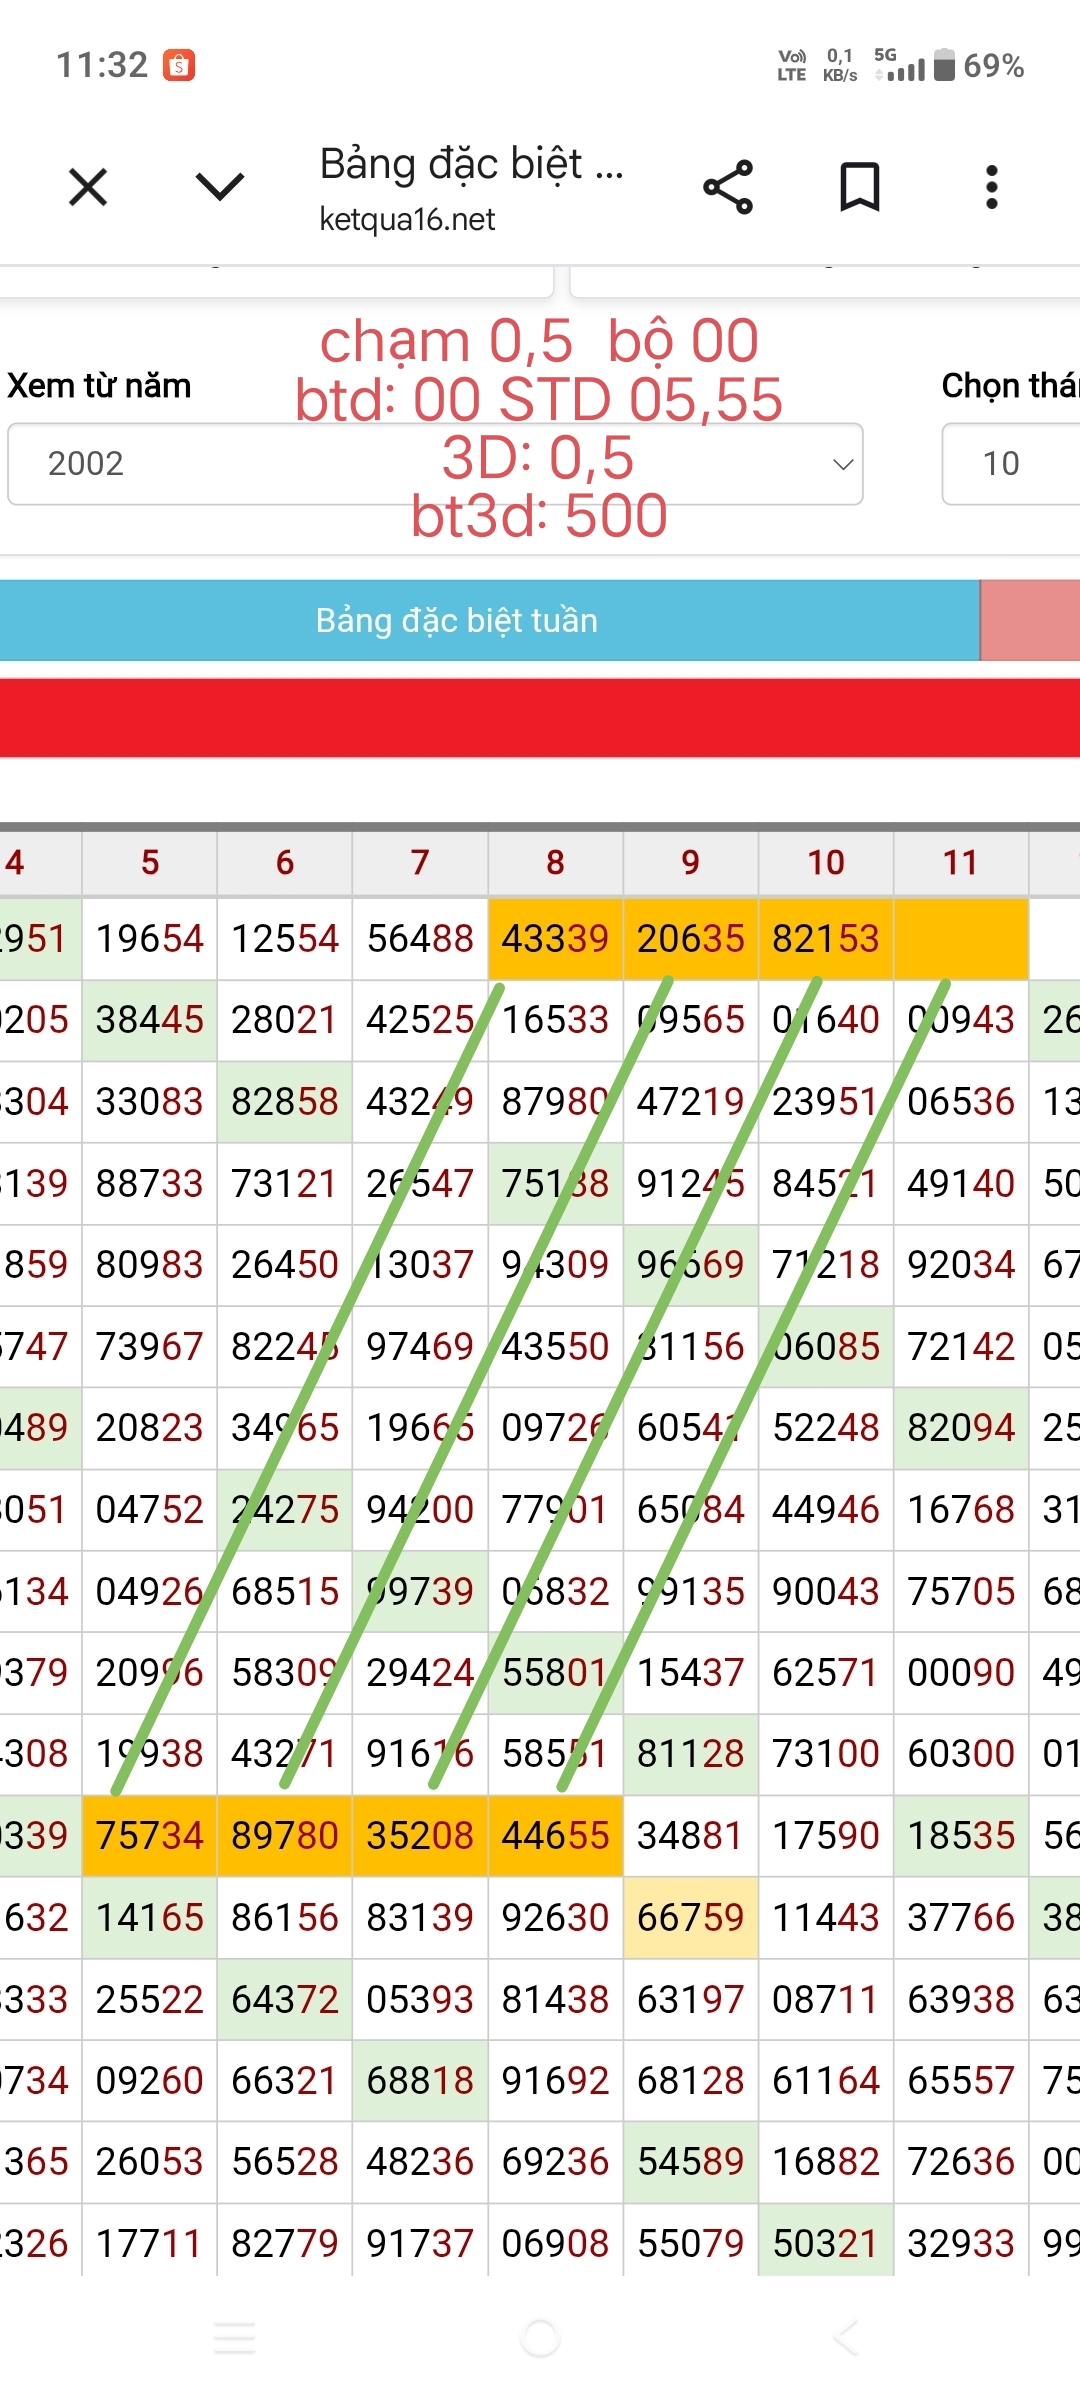Tap the green cell 54589
1080x2392 pixels.
(x=691, y=2162)
